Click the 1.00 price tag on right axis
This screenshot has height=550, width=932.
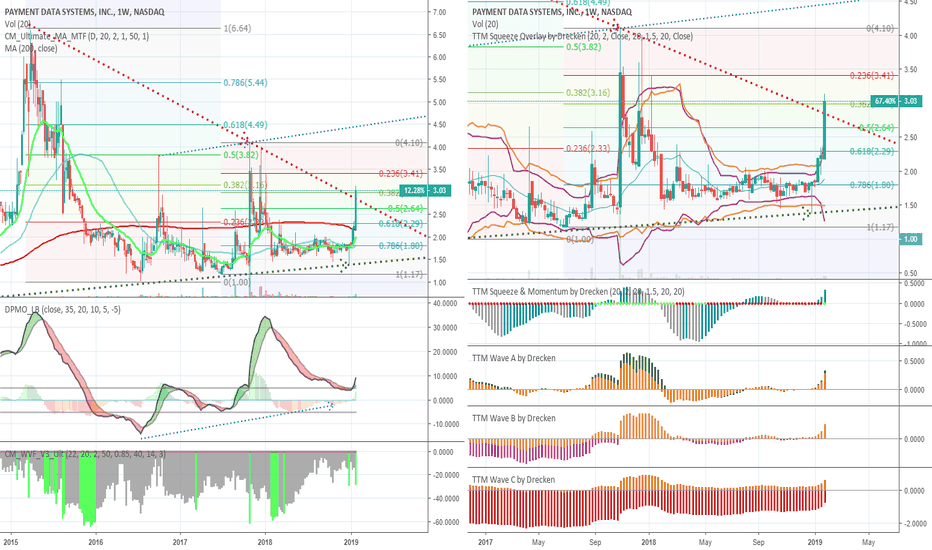point(911,239)
